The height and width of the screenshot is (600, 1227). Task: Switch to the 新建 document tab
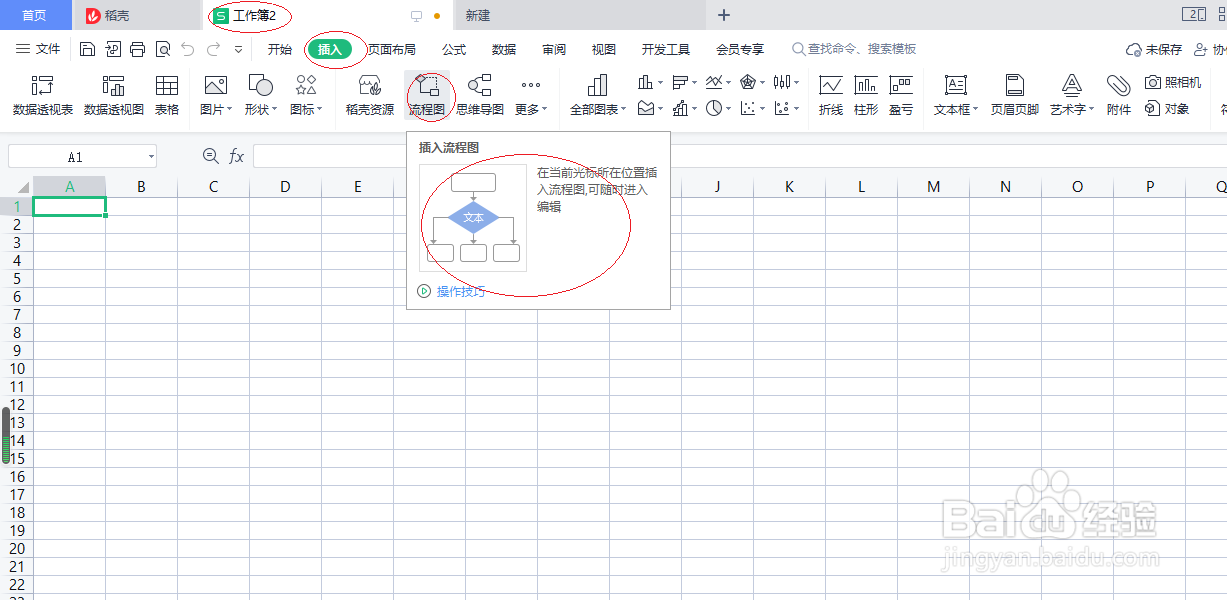(579, 15)
